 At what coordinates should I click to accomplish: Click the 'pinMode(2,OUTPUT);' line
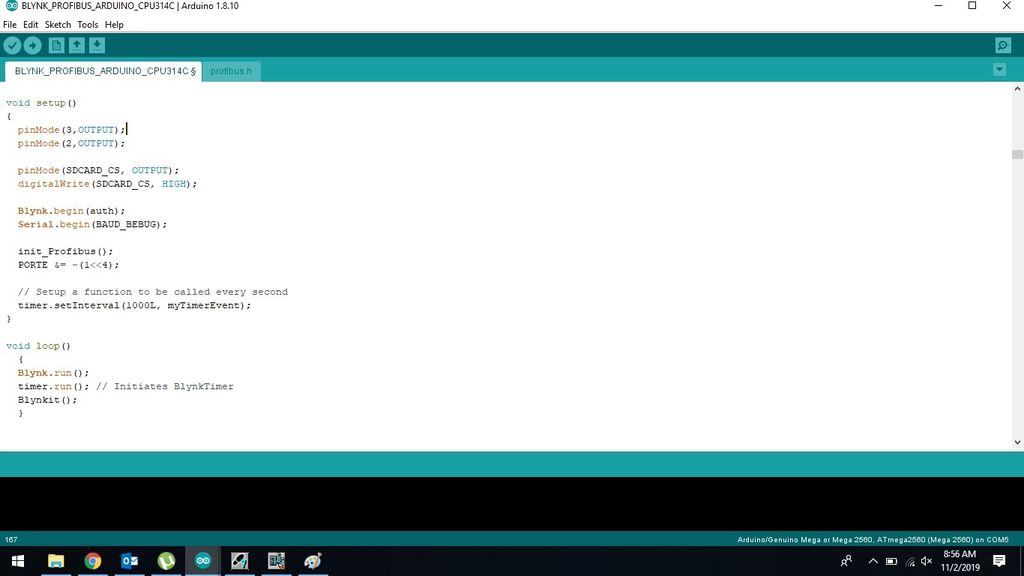tap(71, 143)
